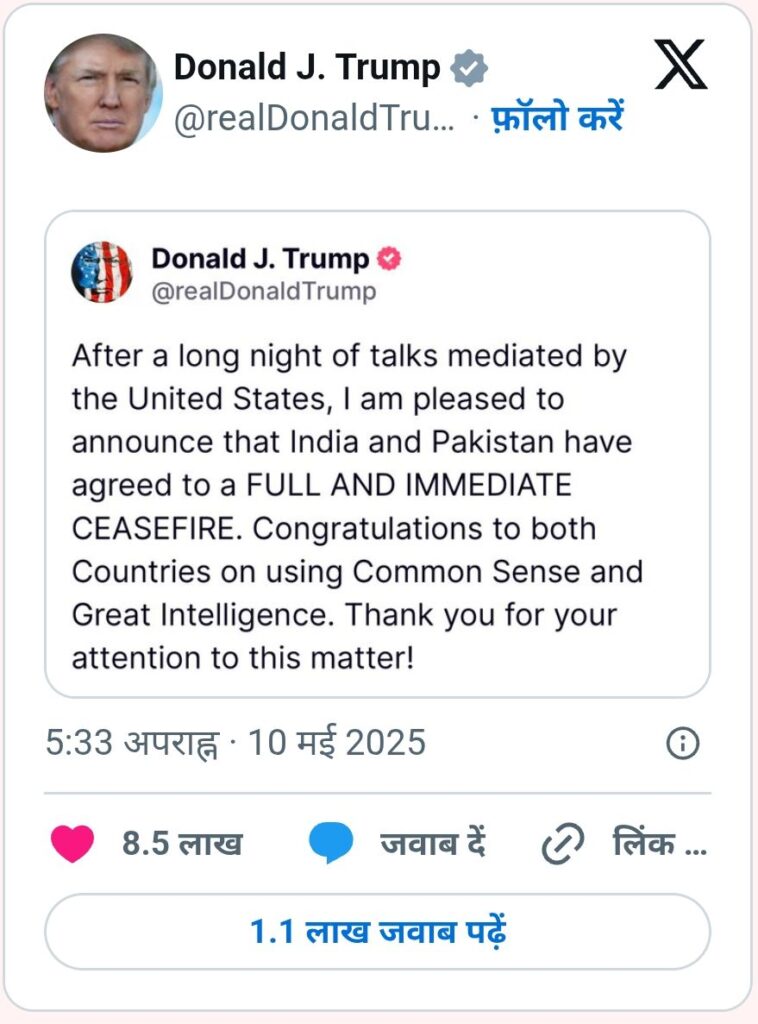The height and width of the screenshot is (1024, 758).
Task: Open Donald J. Trump's profile photo
Action: (x=103, y=93)
